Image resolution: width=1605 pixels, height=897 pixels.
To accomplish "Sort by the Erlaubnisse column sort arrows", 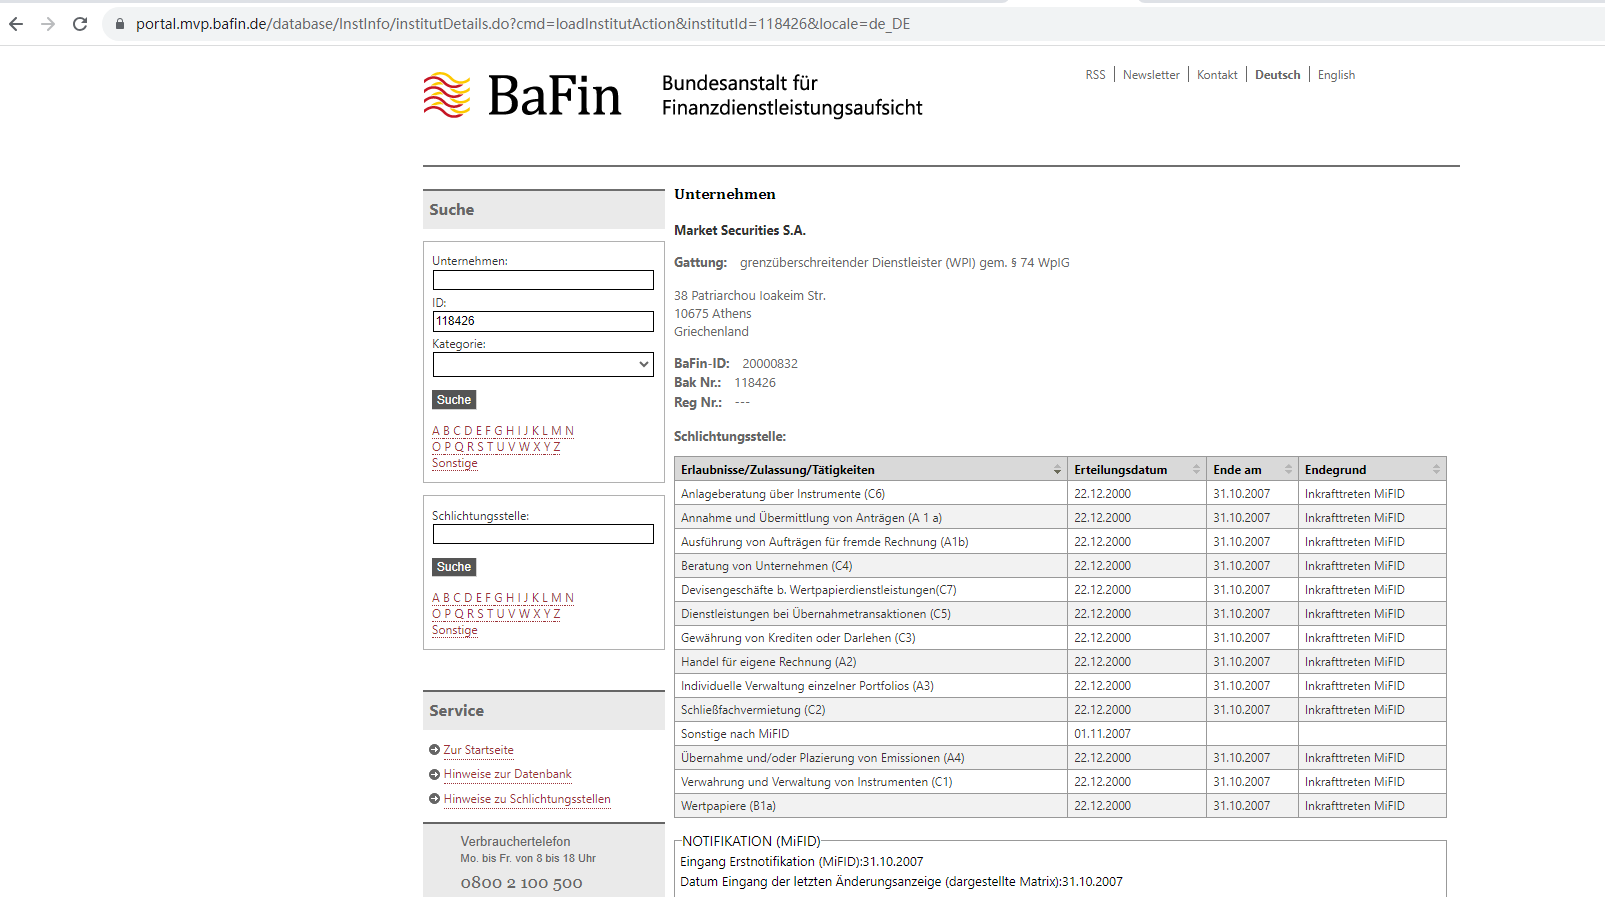I will tap(1057, 470).
